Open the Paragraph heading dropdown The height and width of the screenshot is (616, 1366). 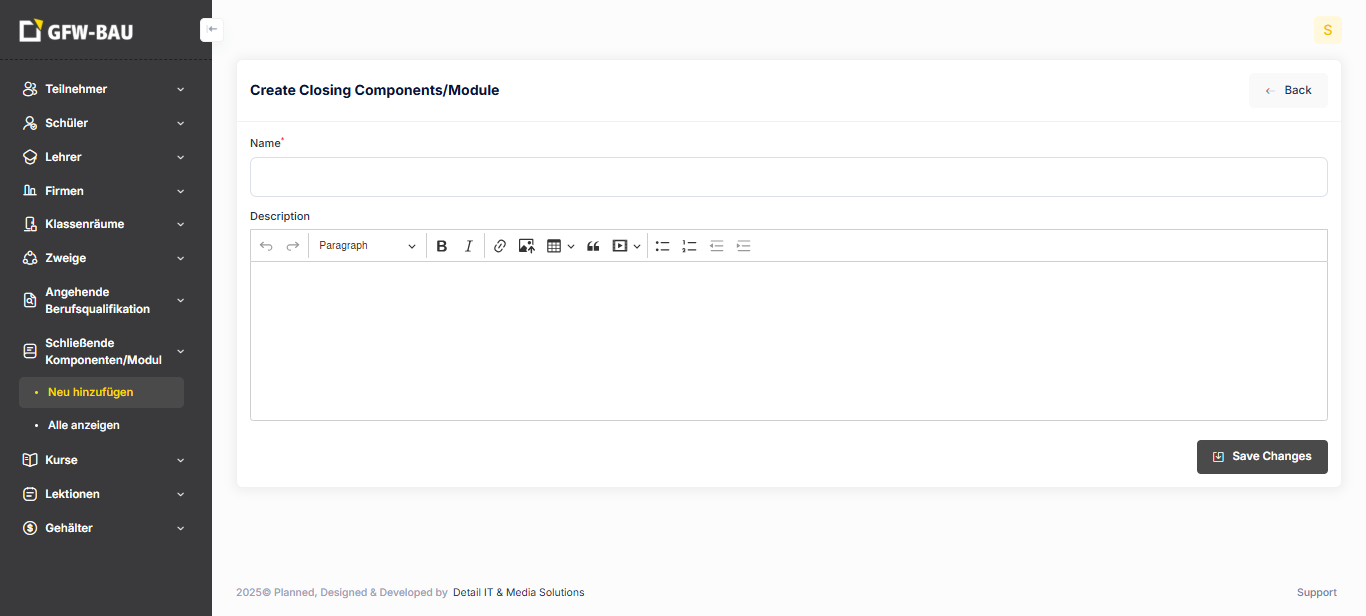pyautogui.click(x=367, y=246)
